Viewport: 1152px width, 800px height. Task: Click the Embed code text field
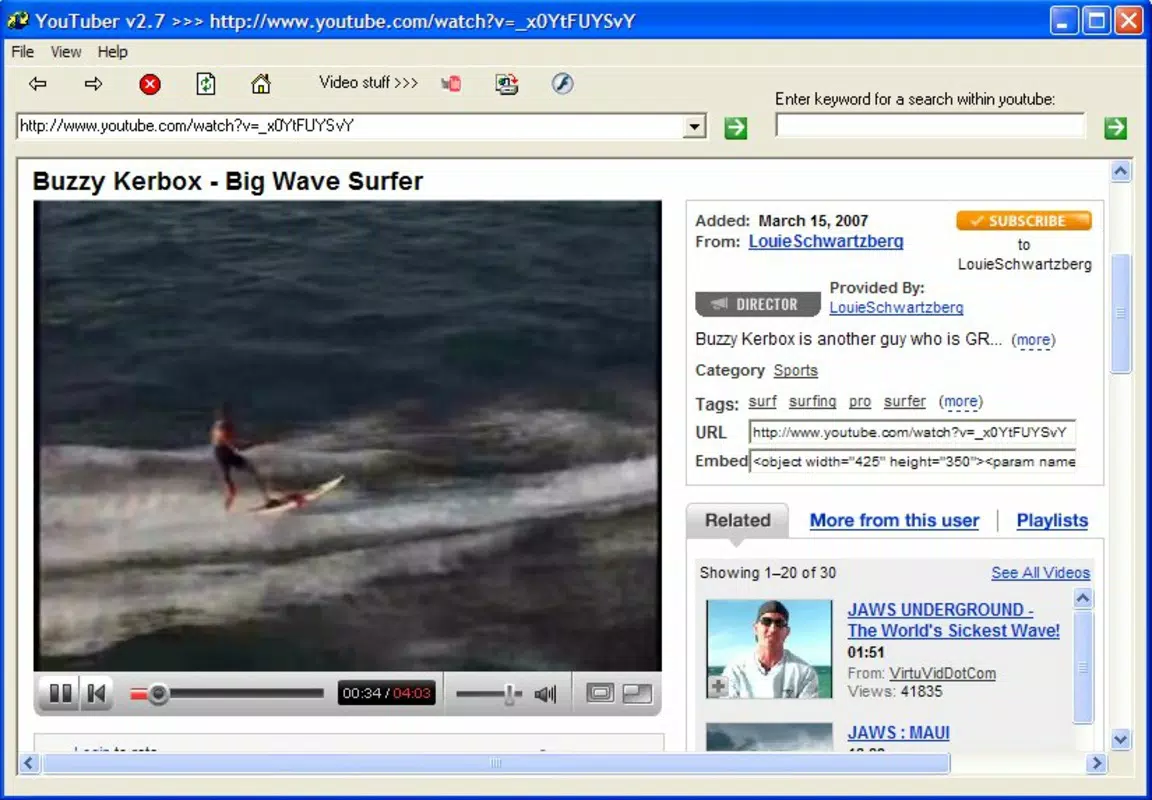coord(912,462)
